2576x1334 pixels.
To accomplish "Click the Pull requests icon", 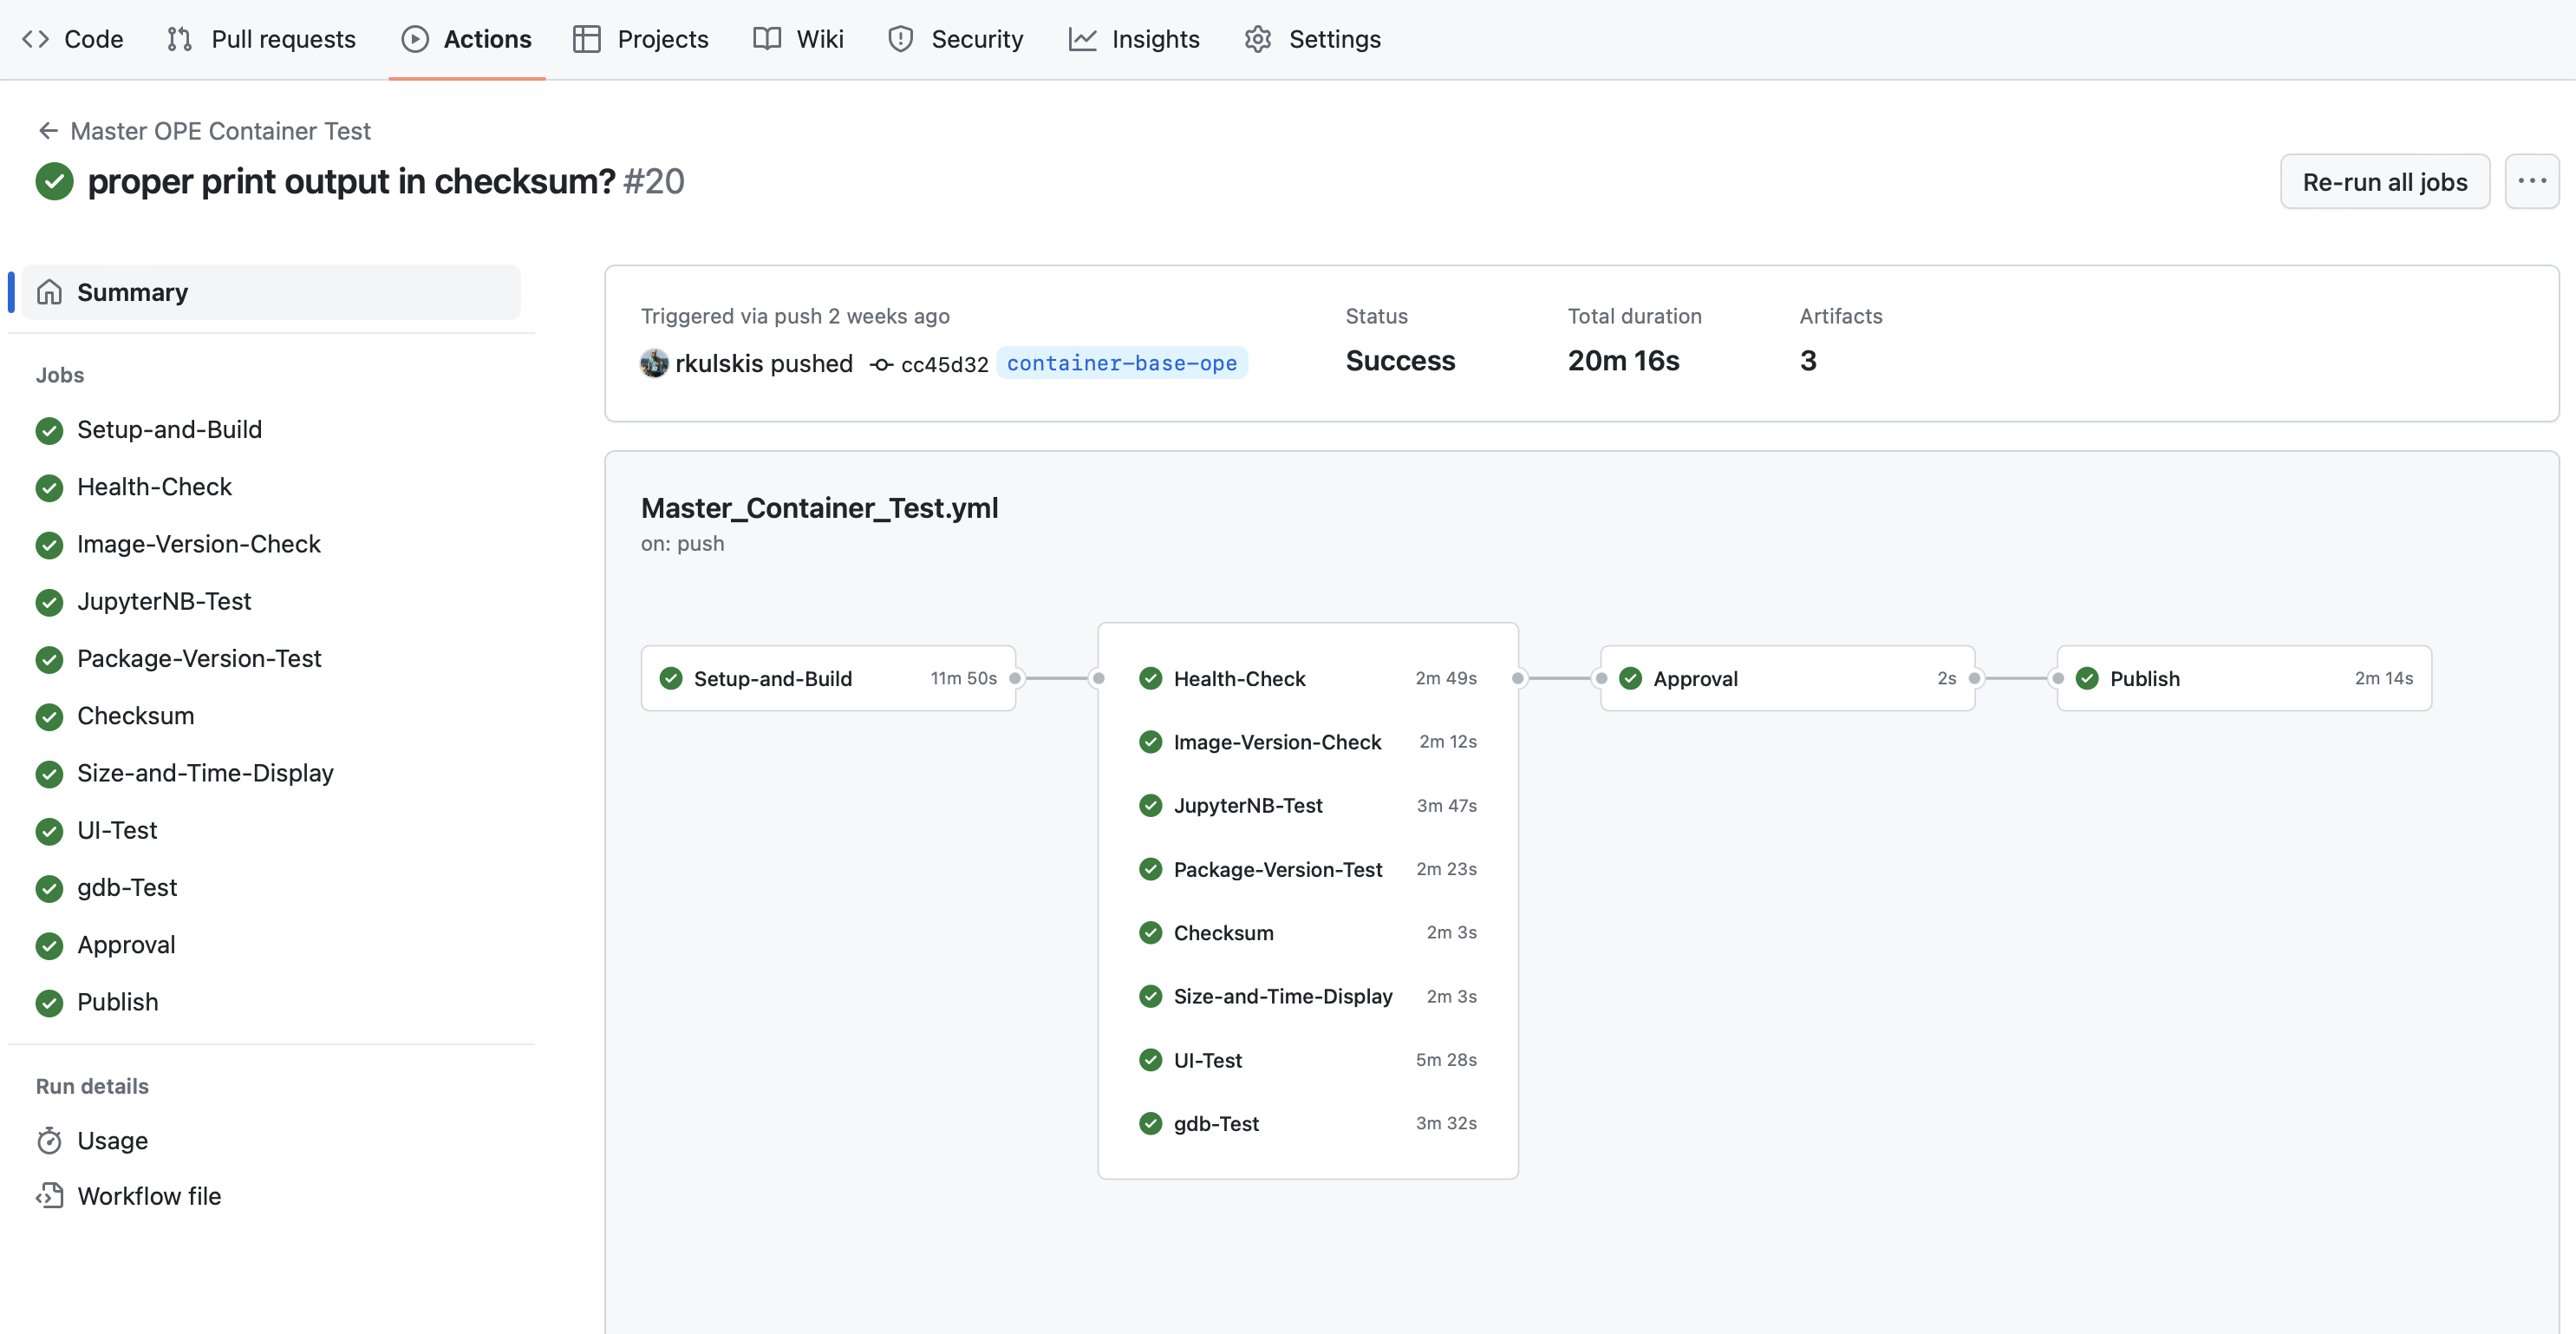I will click(x=180, y=39).
